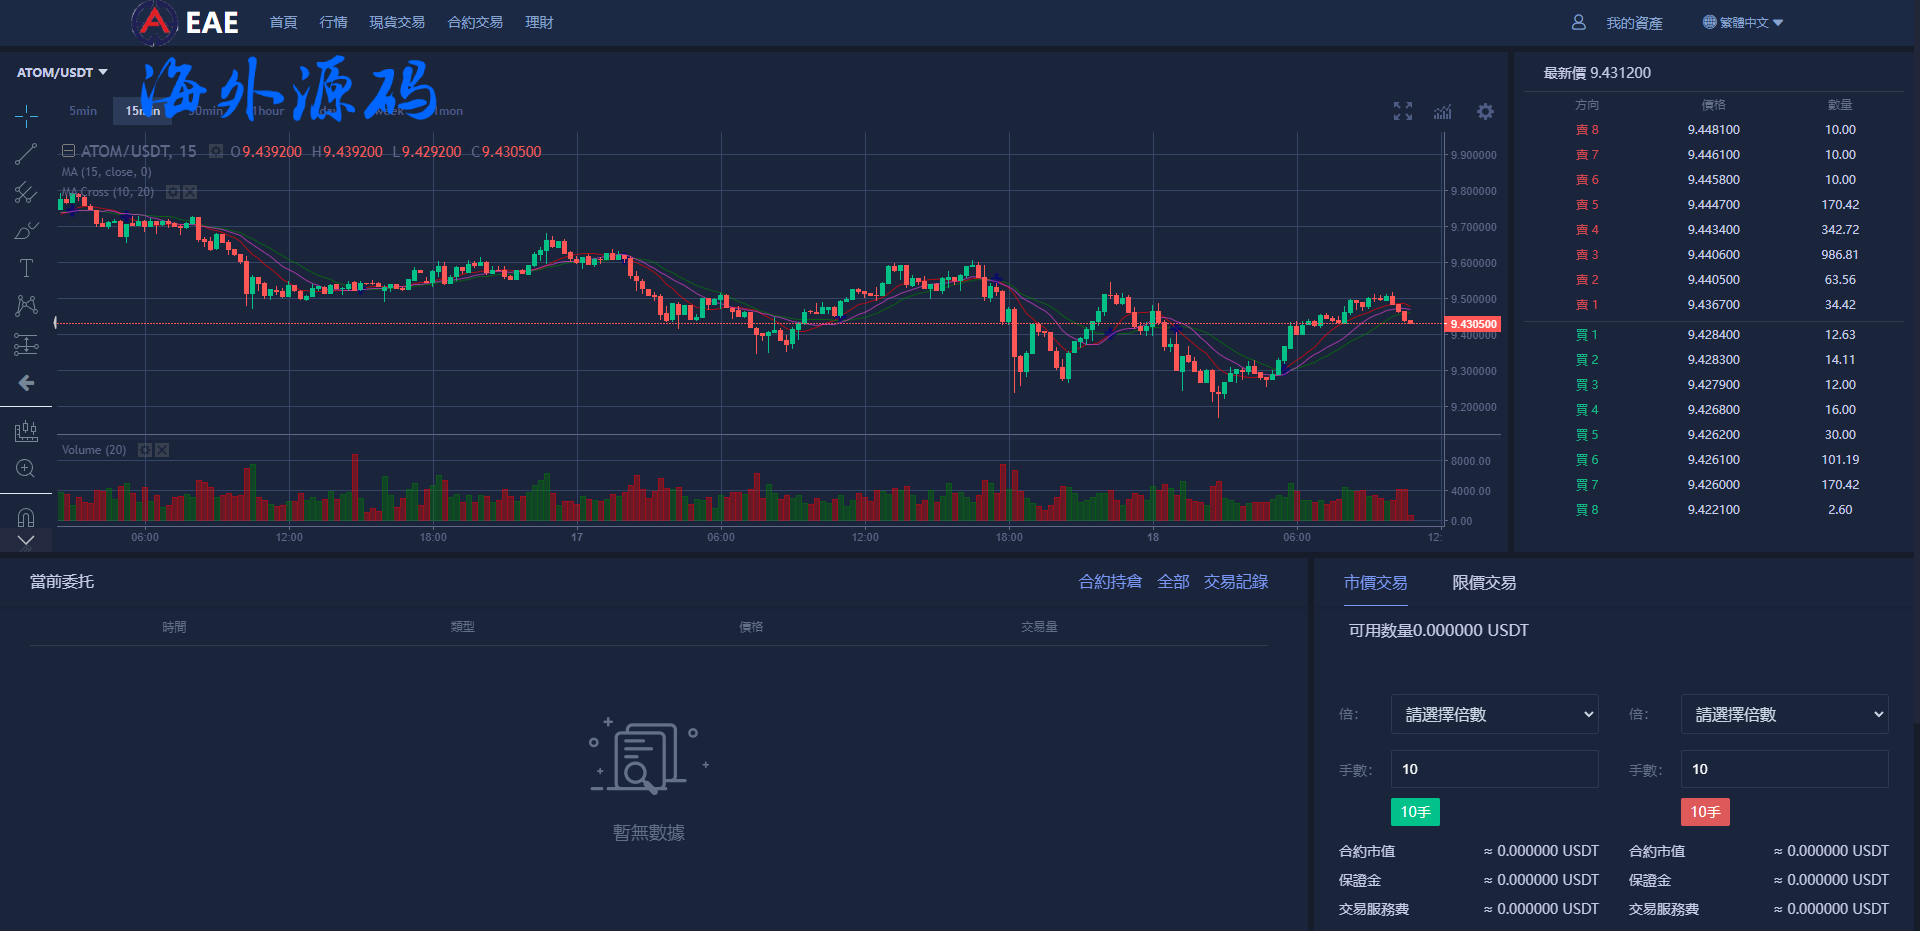Pick the brush drawing tool
Image resolution: width=1920 pixels, height=931 pixels.
[26, 231]
